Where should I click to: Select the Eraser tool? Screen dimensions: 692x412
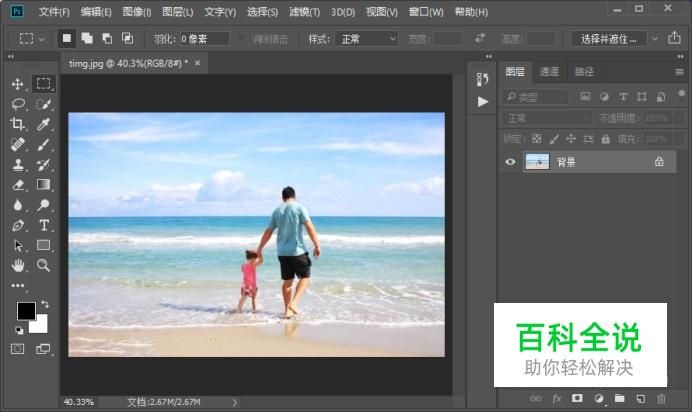[x=18, y=185]
